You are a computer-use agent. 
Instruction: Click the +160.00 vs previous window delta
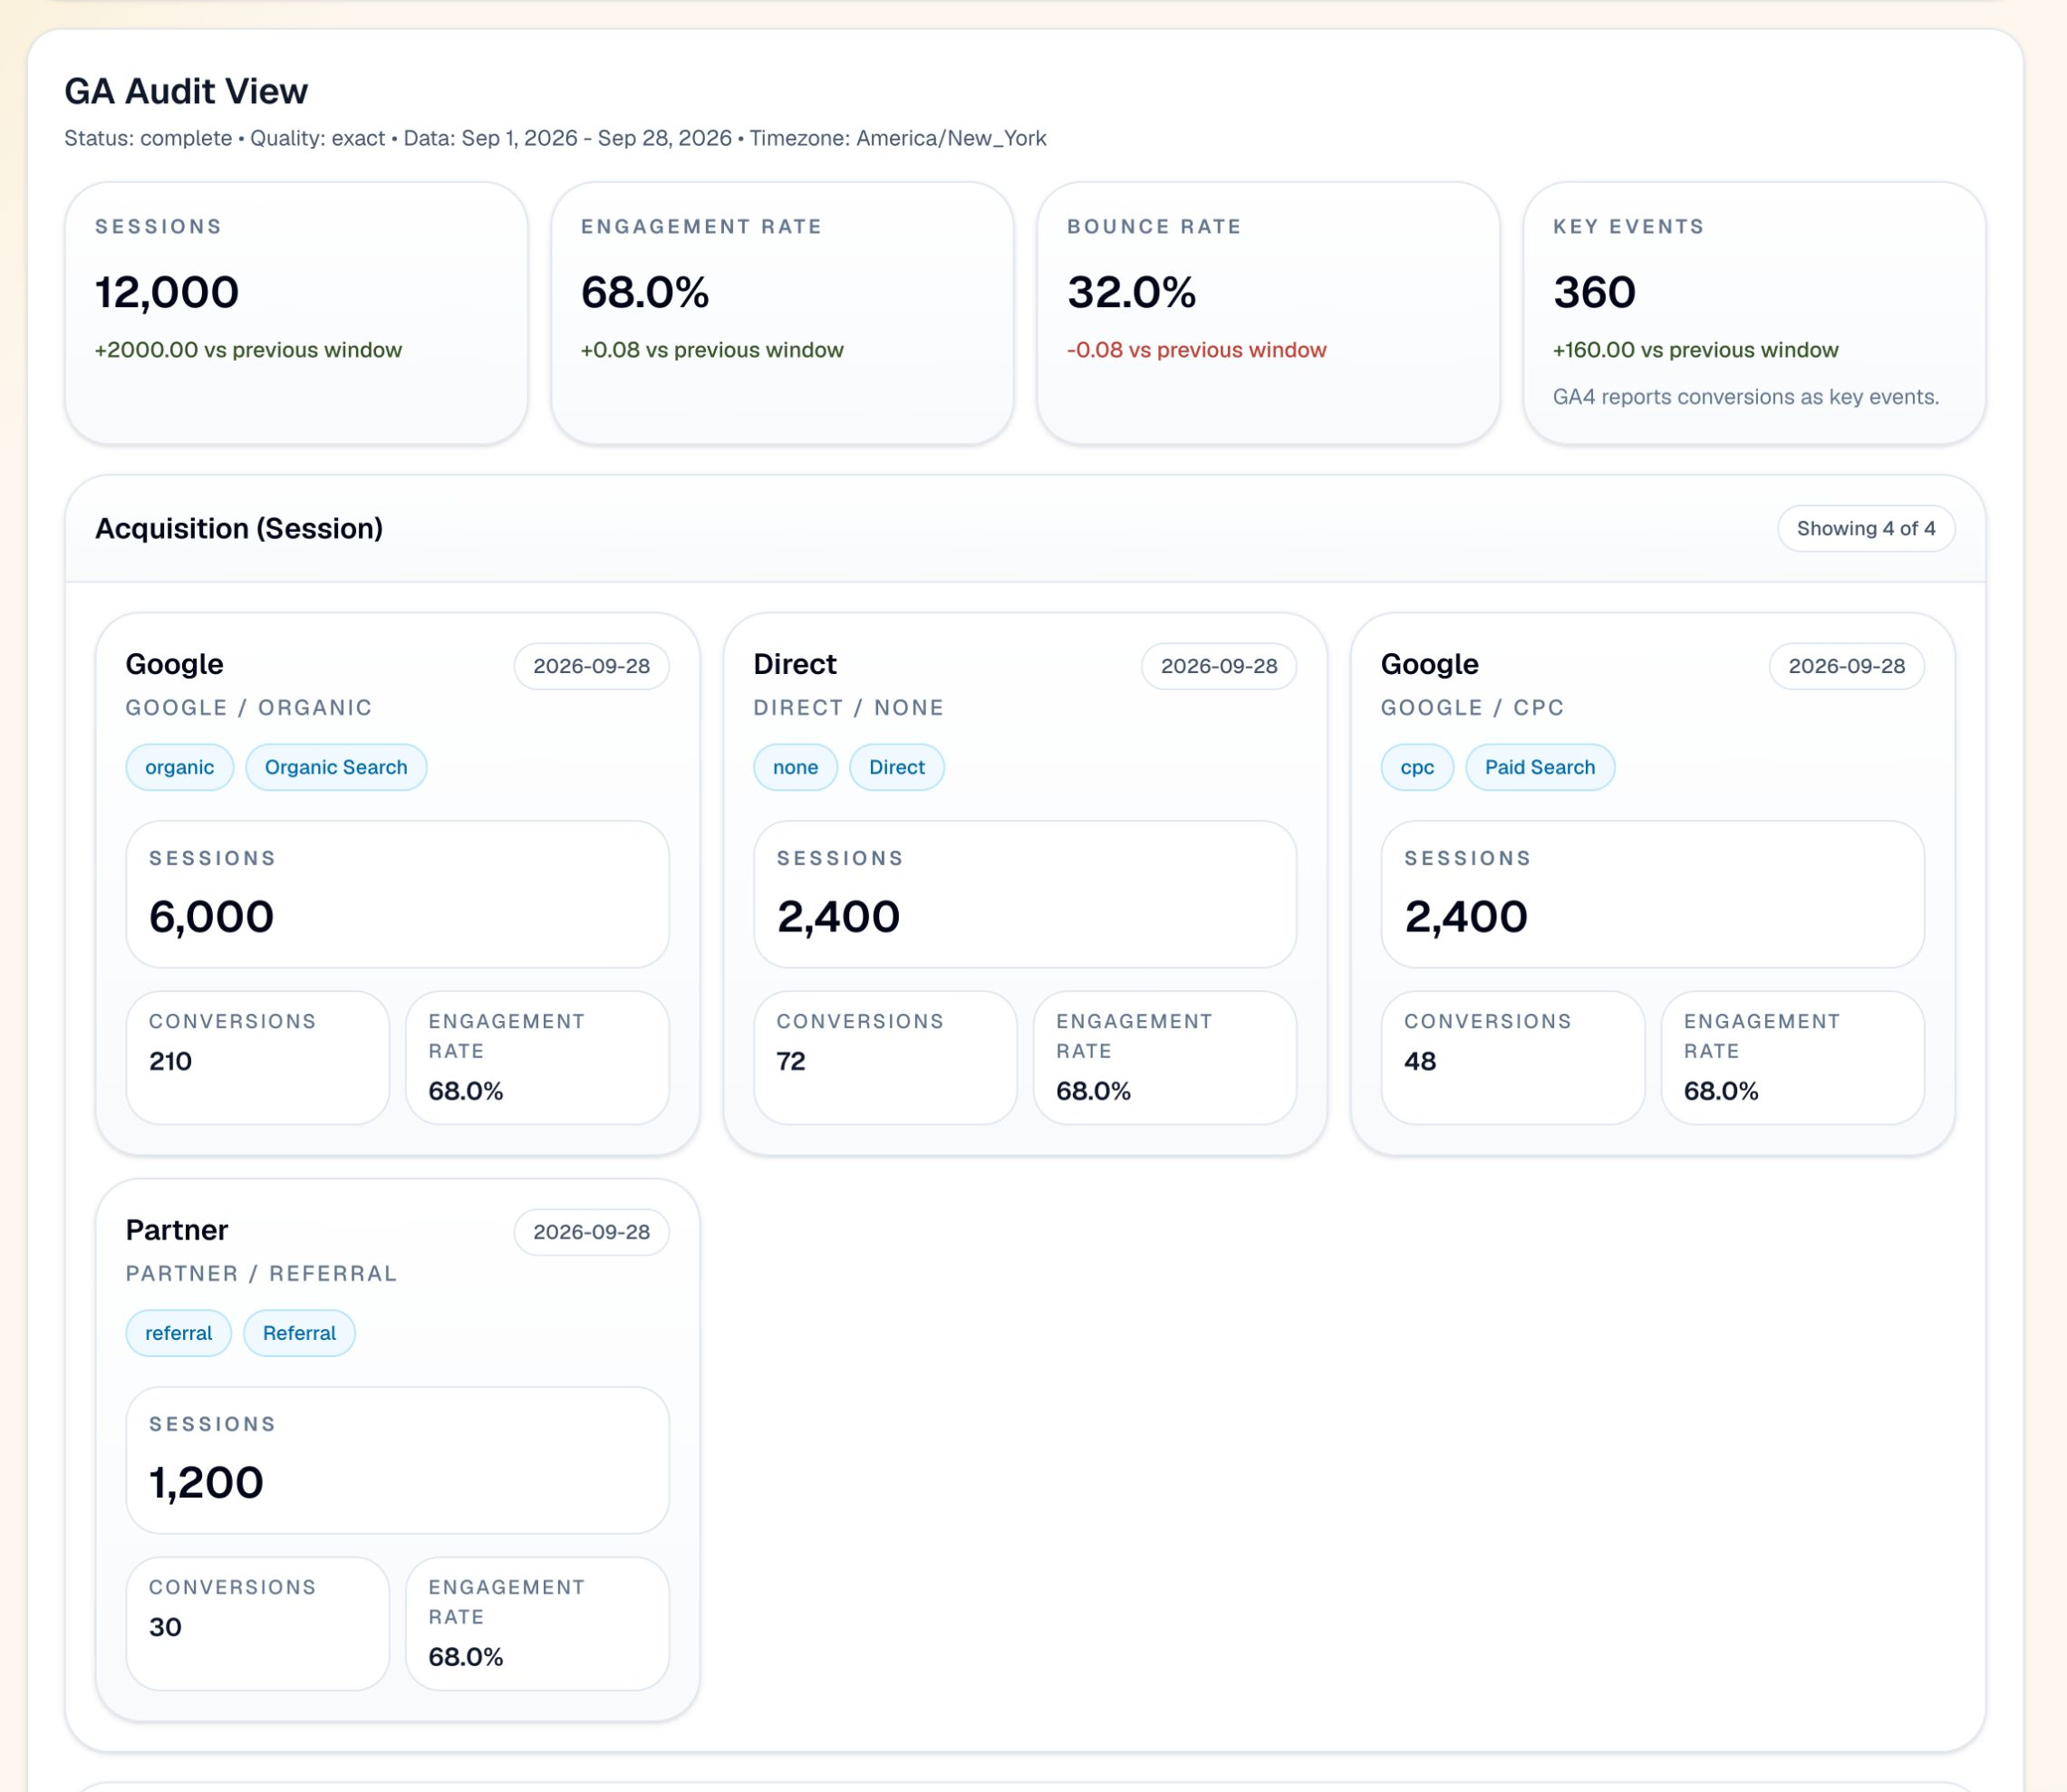click(x=1695, y=350)
